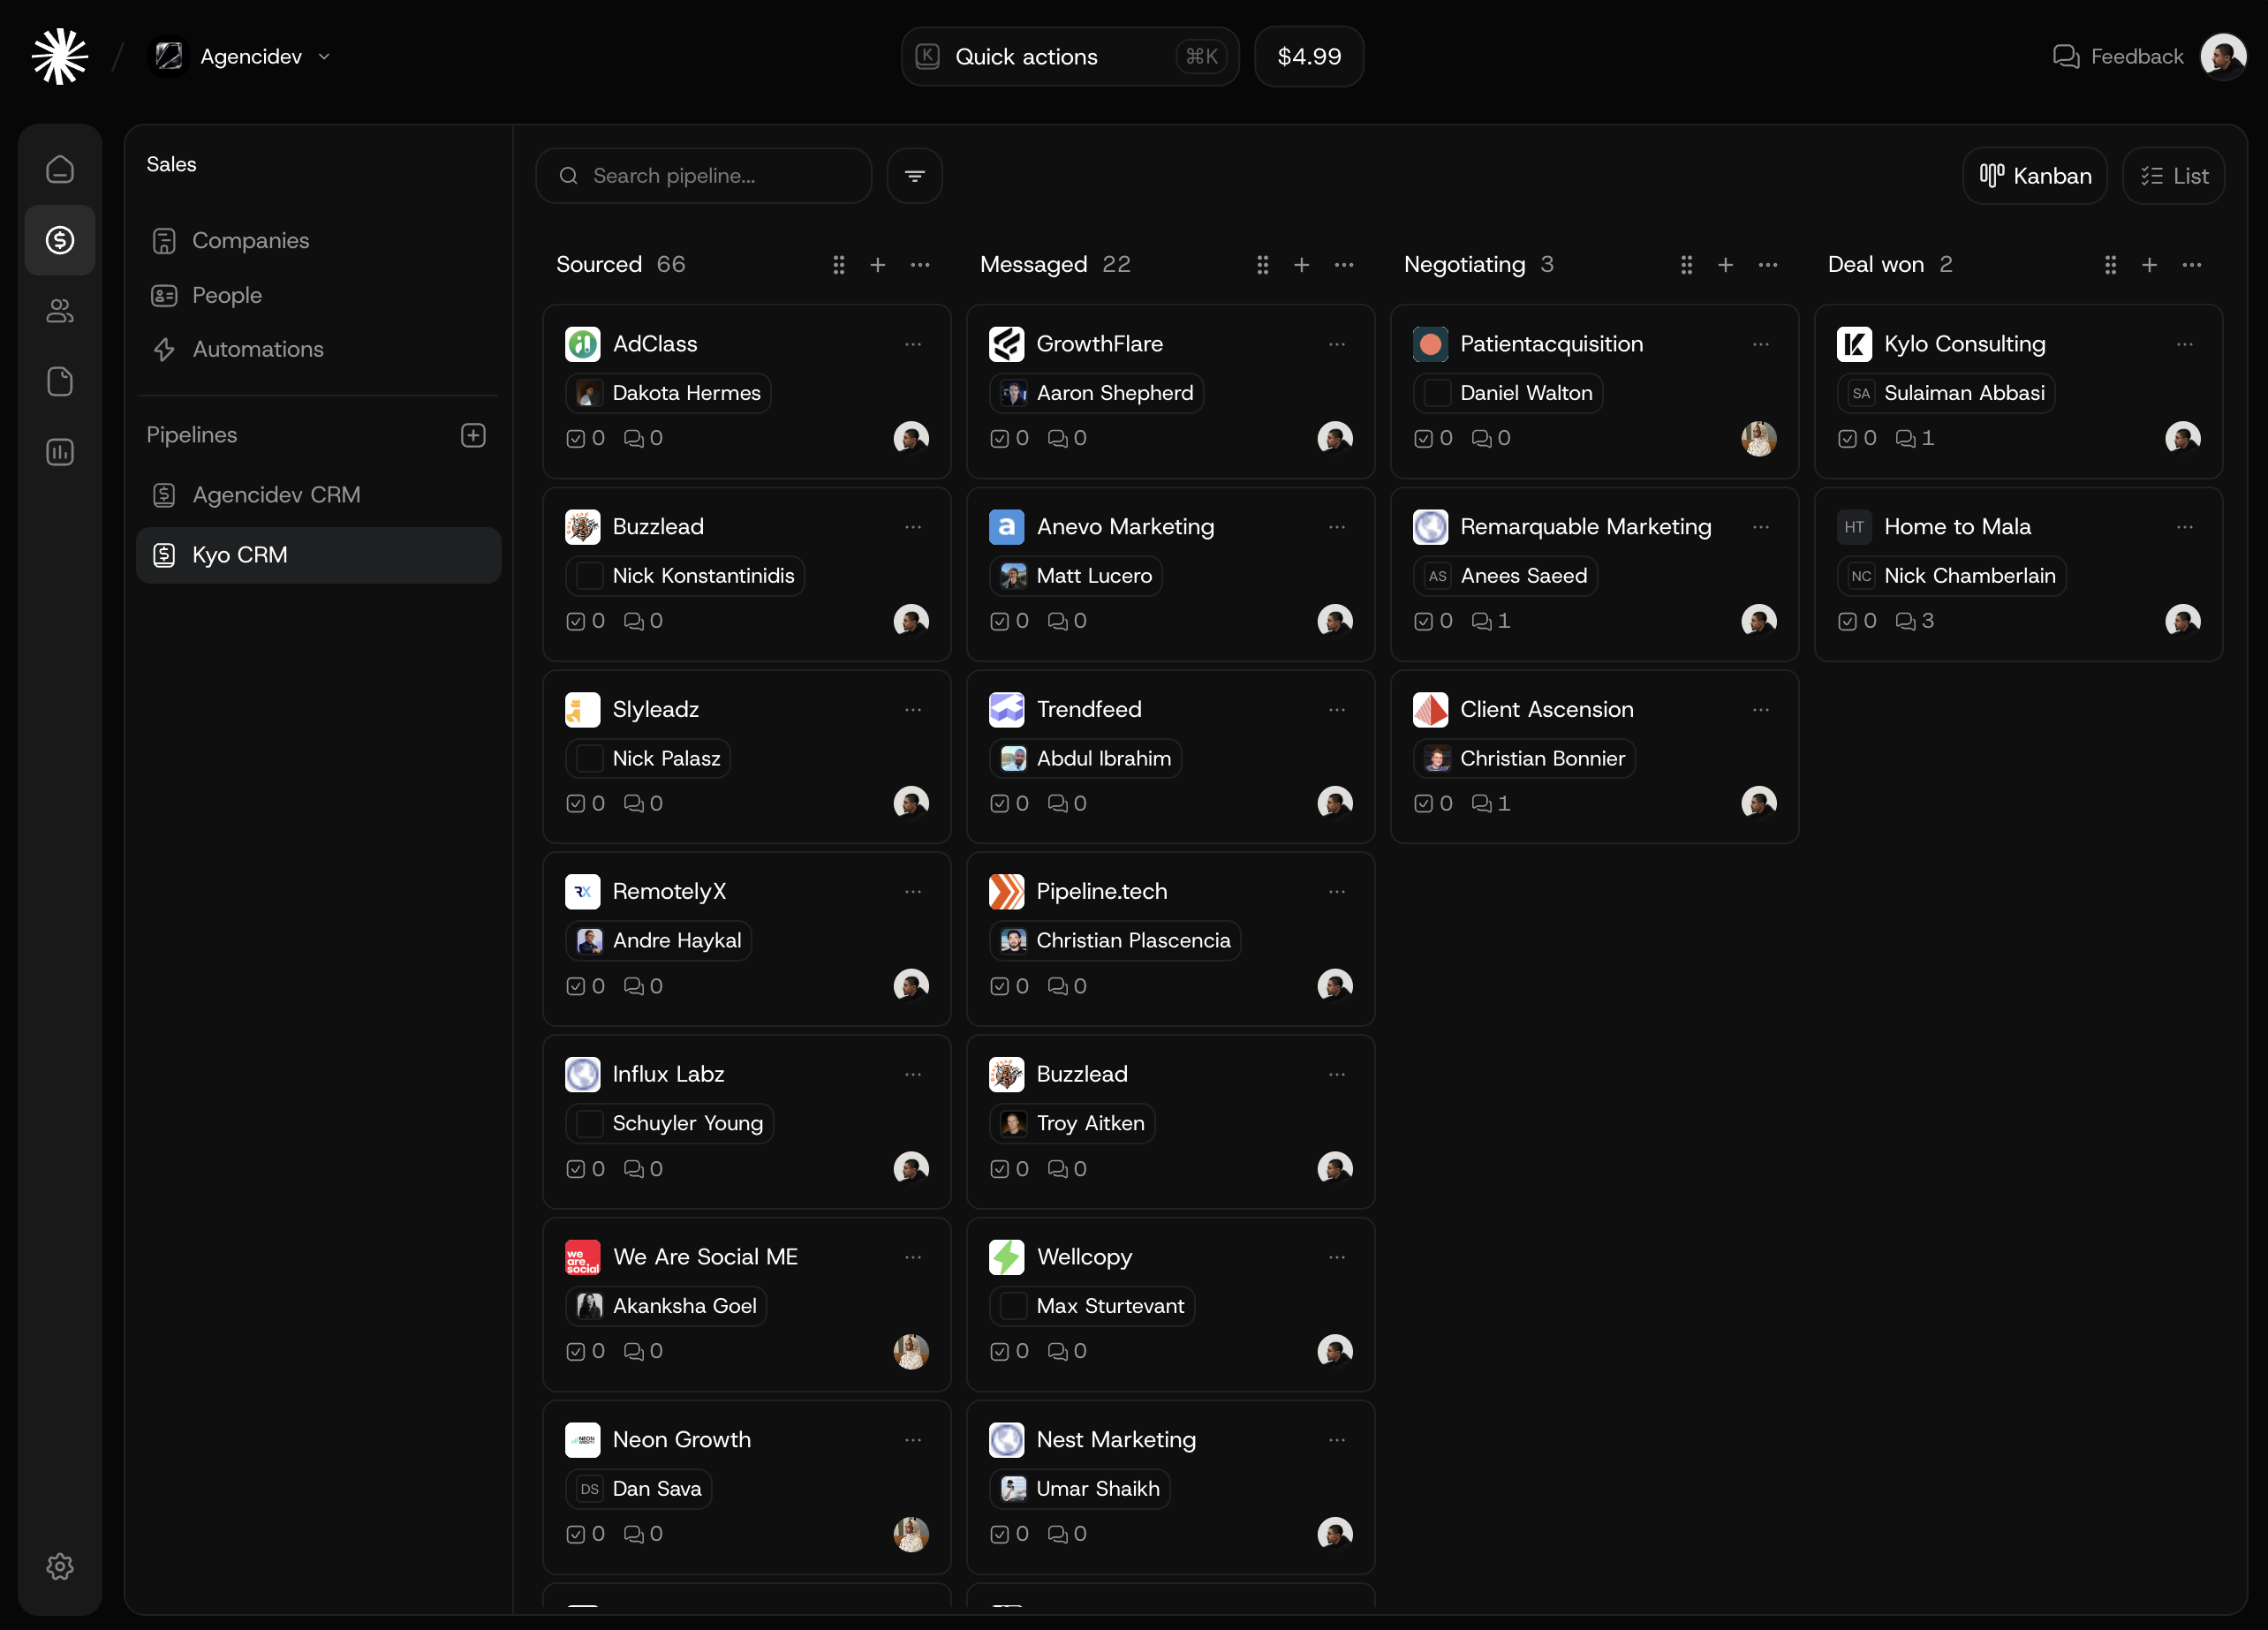Open the Feedback link
Screen dimensions: 2268x1630
point(2118,56)
